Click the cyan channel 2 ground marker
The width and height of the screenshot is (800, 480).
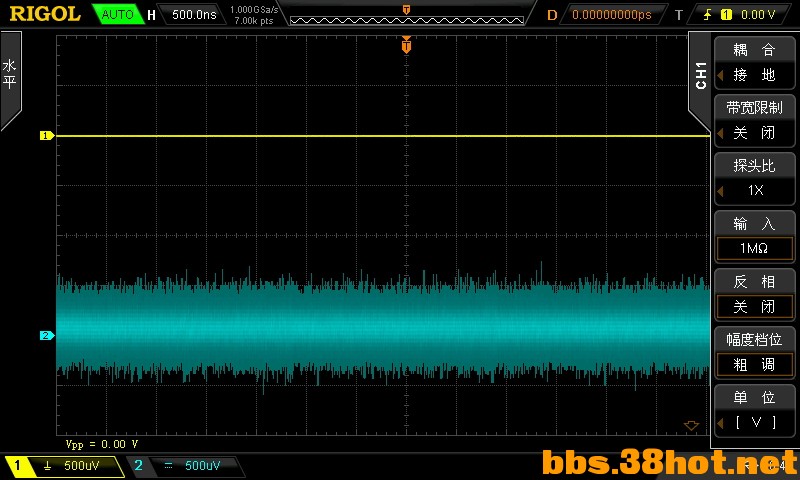pos(46,335)
